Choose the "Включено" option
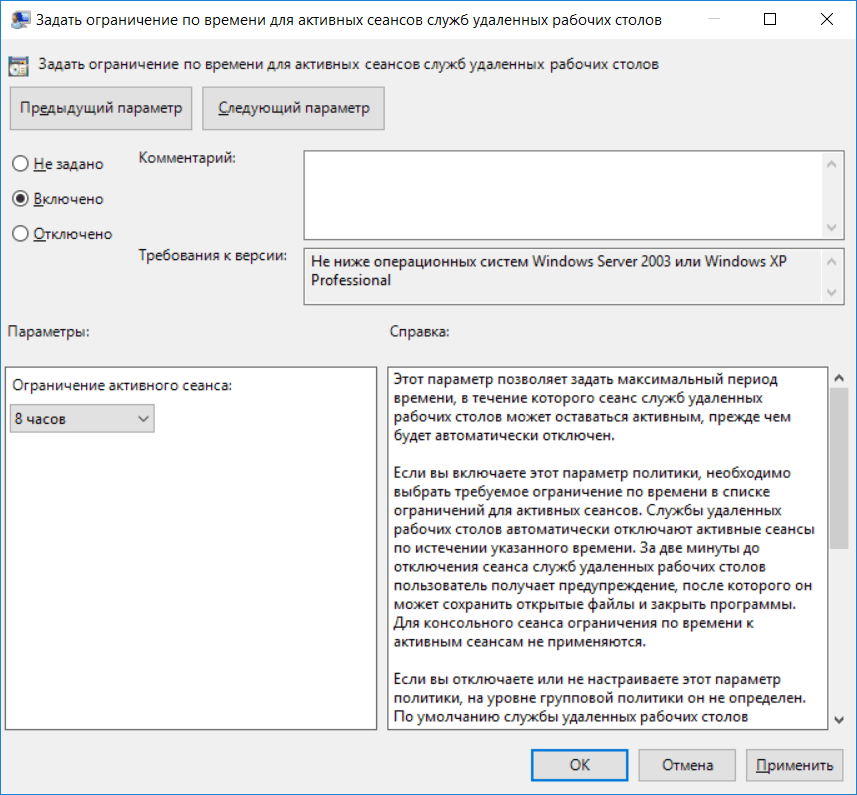Image resolution: width=857 pixels, height=795 pixels. coord(19,199)
